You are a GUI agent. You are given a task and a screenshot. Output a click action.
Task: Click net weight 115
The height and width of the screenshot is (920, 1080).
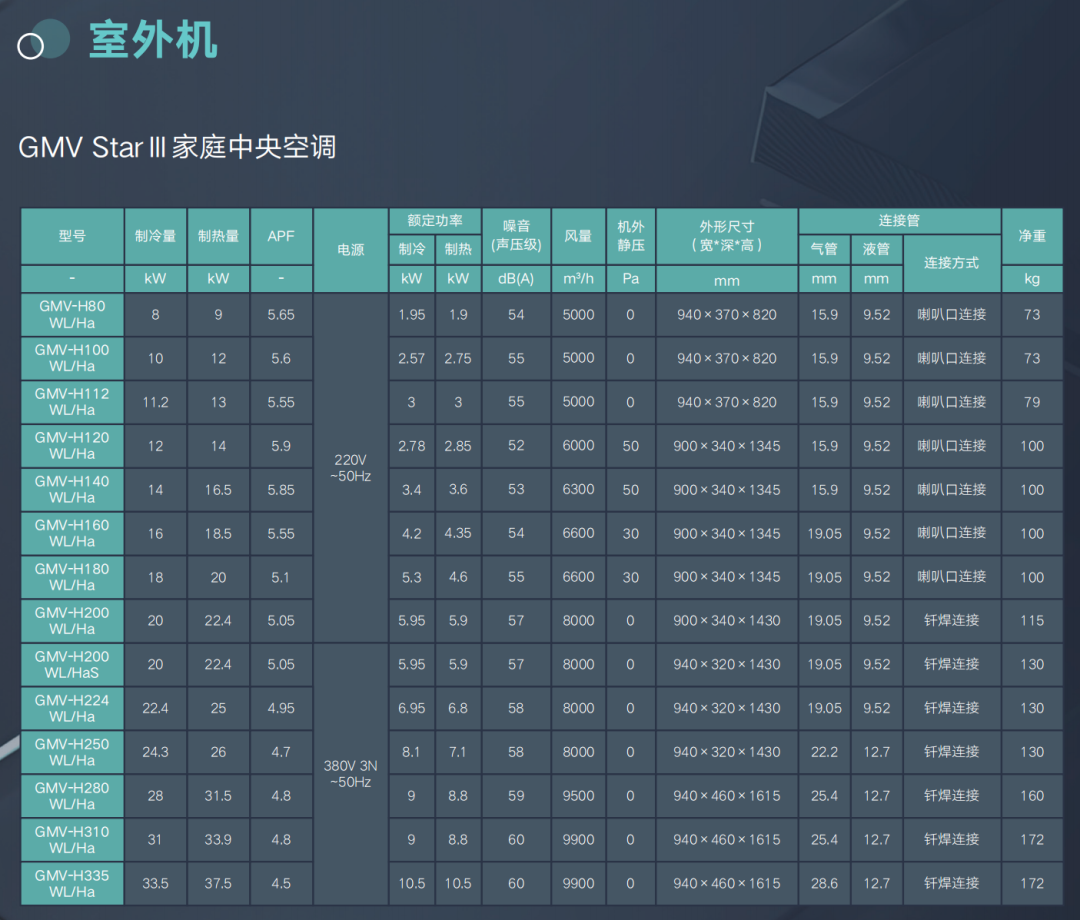click(1032, 620)
